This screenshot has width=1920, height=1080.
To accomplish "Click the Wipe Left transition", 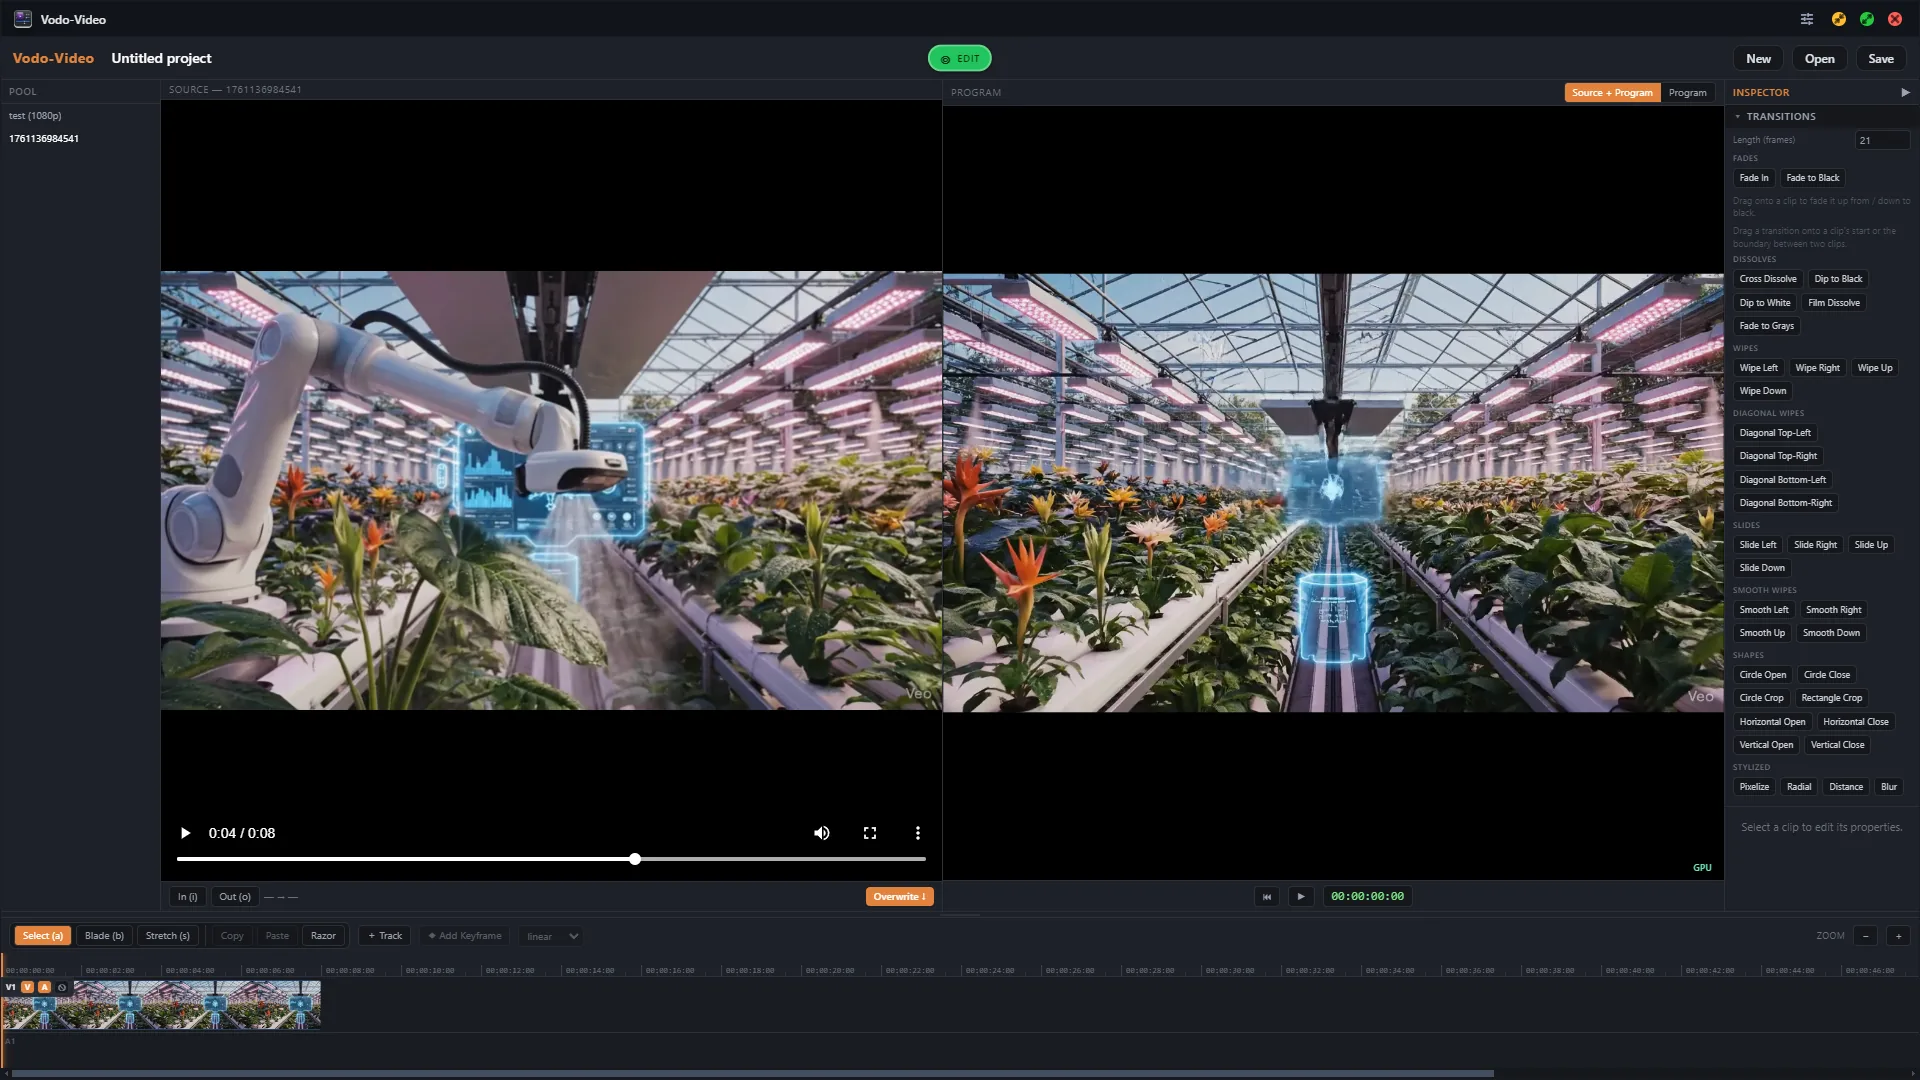I will tap(1758, 368).
